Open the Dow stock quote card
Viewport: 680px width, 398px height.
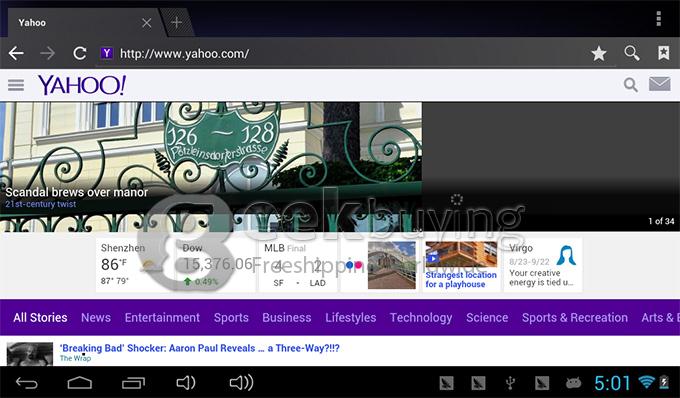point(216,264)
